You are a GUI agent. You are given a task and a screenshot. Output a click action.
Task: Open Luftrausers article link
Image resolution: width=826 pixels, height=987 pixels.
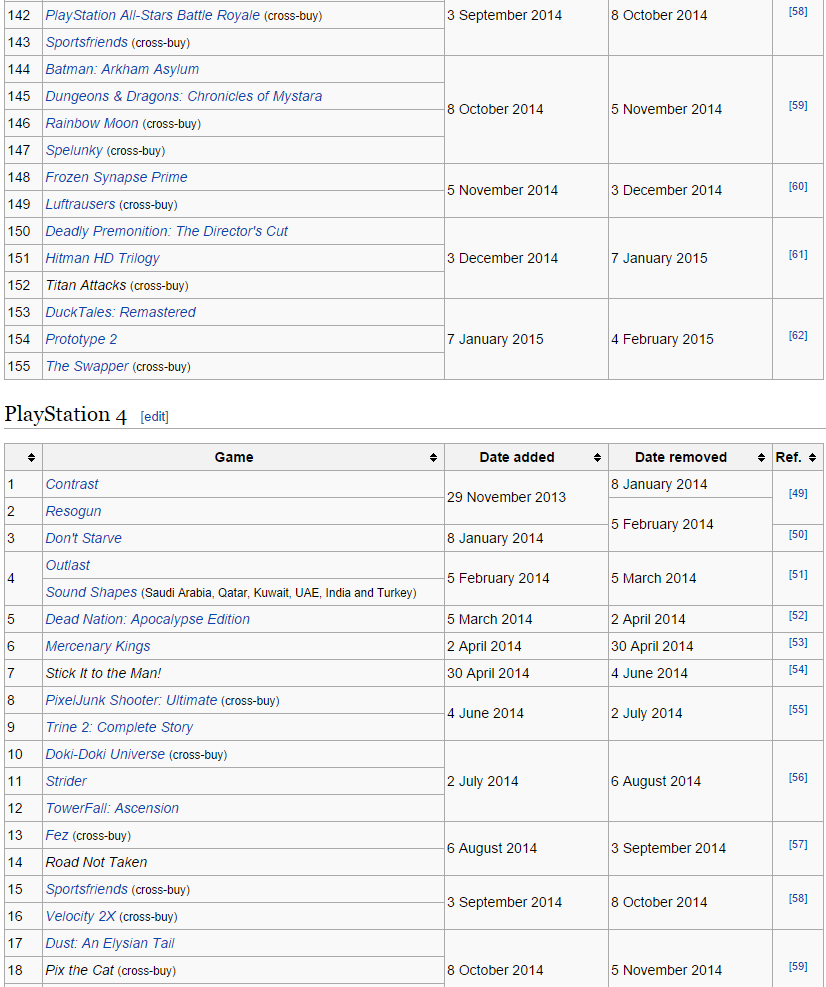point(80,205)
